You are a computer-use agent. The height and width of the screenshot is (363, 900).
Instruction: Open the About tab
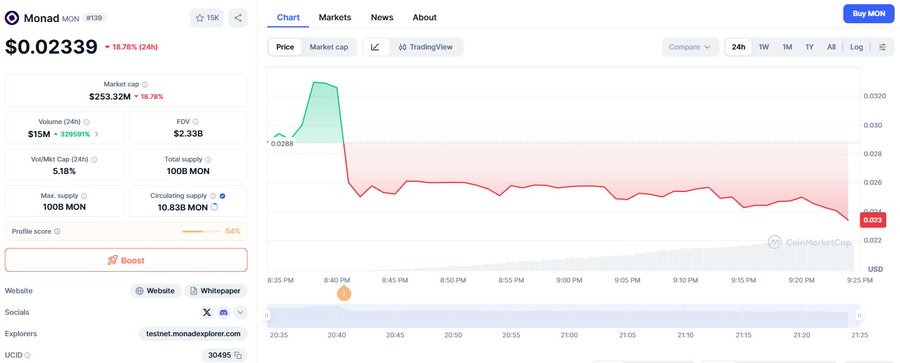tap(425, 17)
